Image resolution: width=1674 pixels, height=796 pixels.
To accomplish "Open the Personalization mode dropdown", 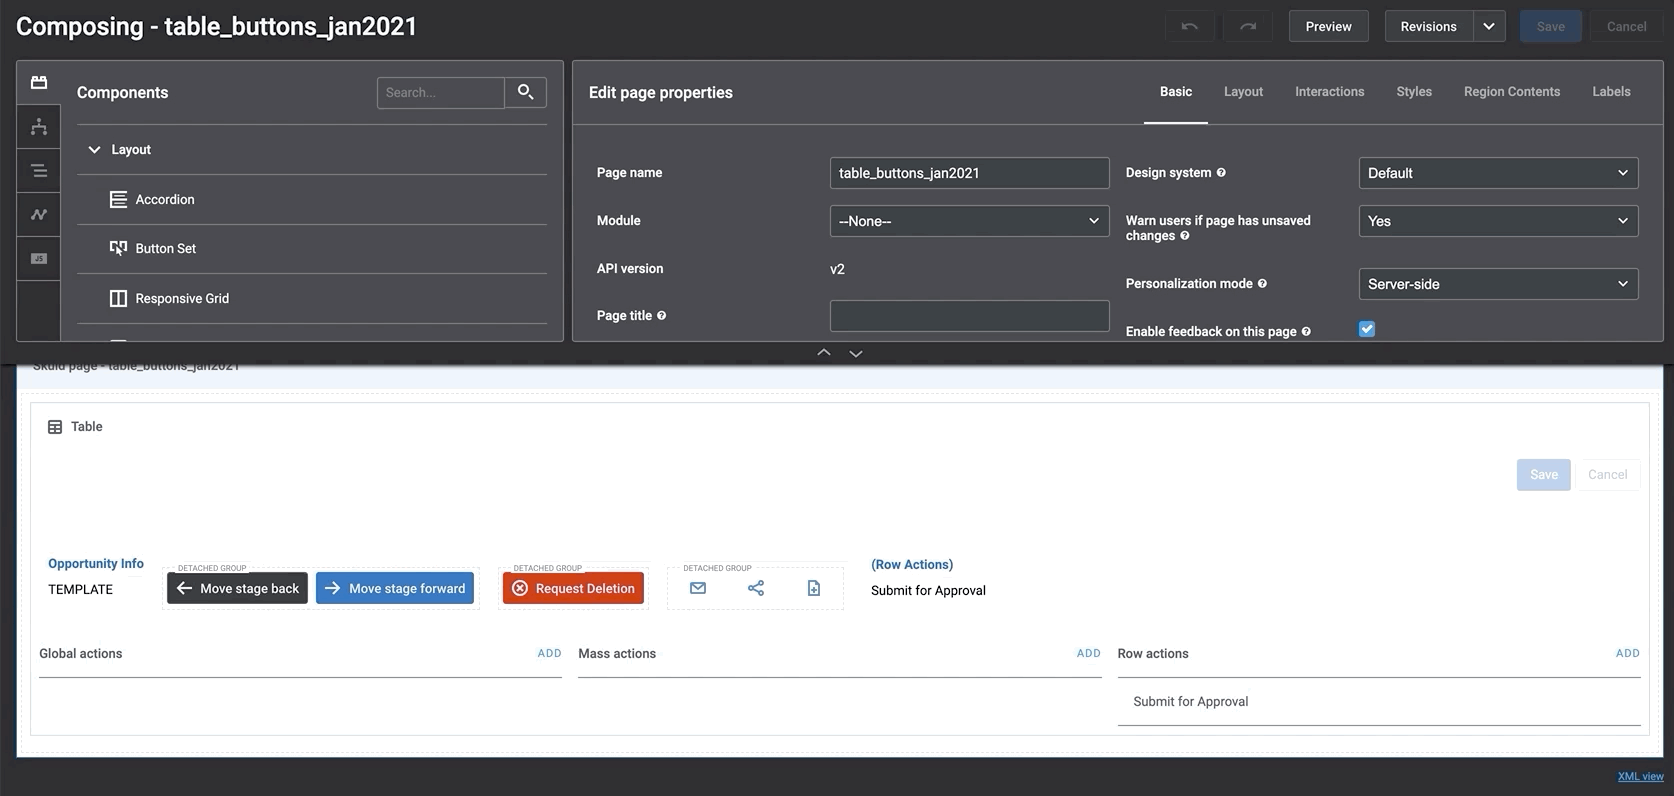I will (x=1498, y=284).
